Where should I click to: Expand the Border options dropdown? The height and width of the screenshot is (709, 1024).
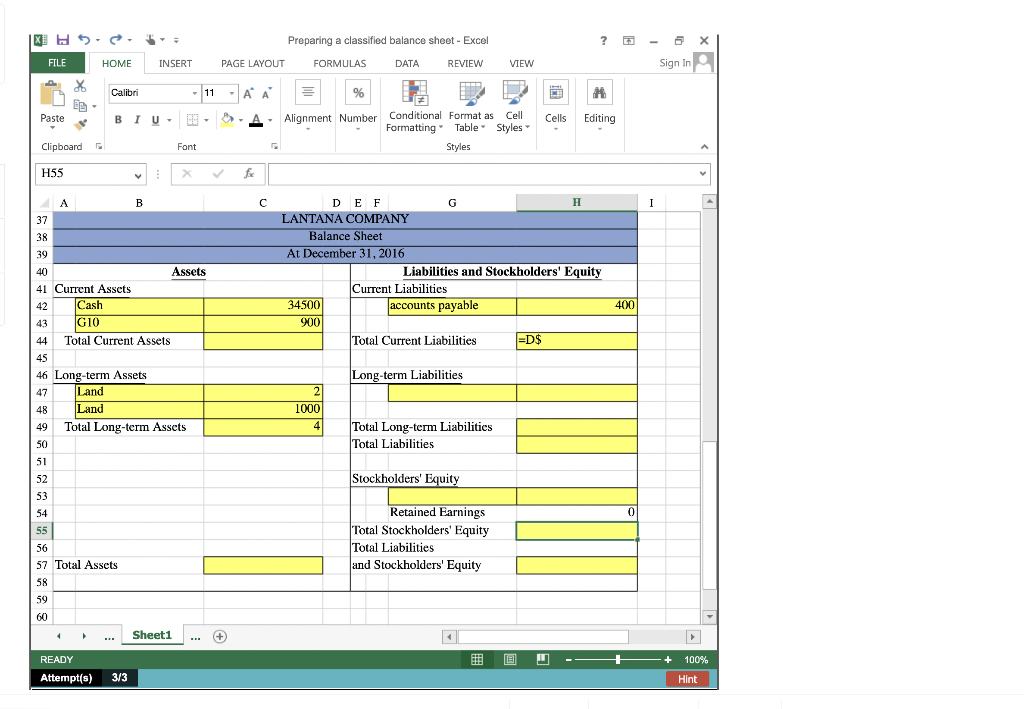point(206,119)
